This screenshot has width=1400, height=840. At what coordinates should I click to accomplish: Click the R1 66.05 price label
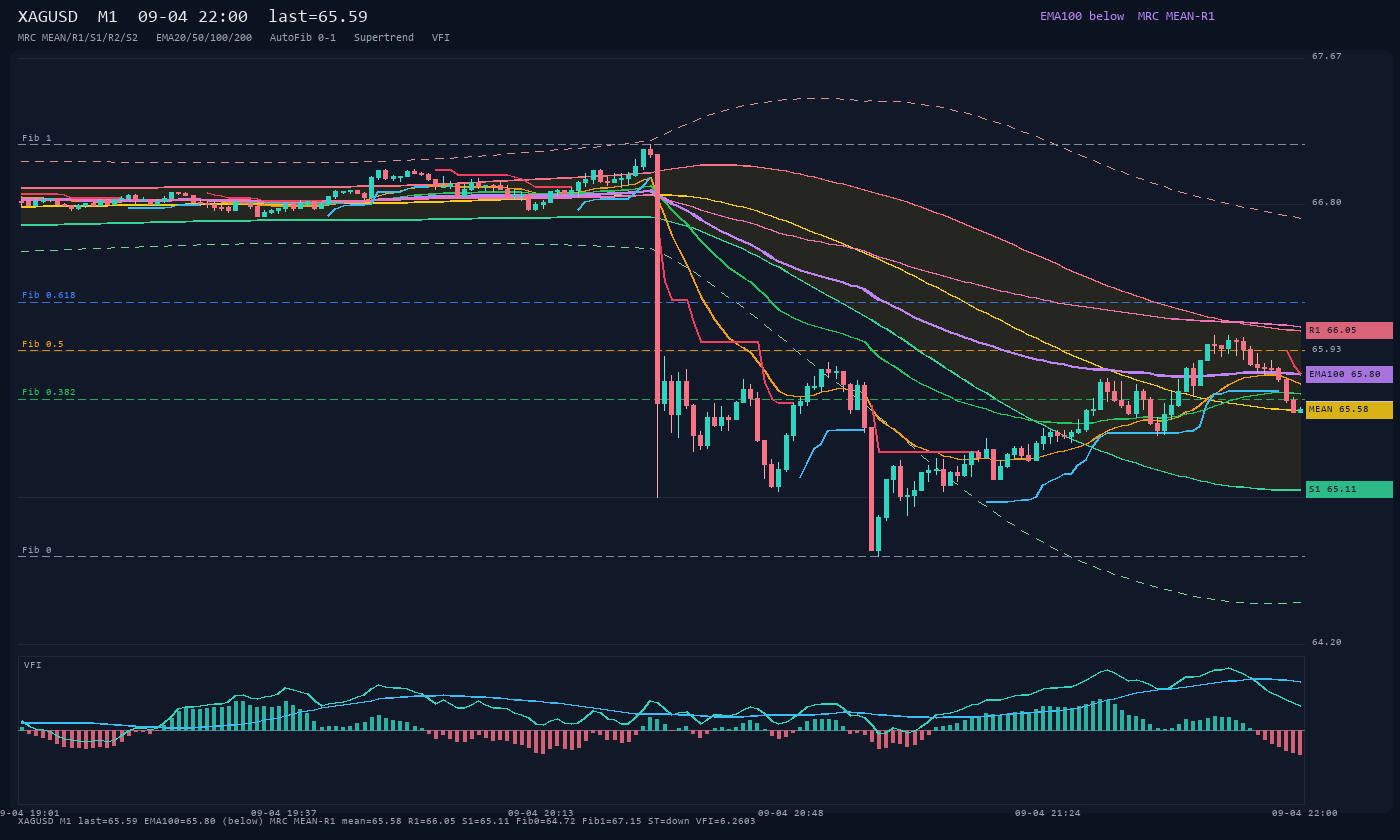coord(1349,330)
